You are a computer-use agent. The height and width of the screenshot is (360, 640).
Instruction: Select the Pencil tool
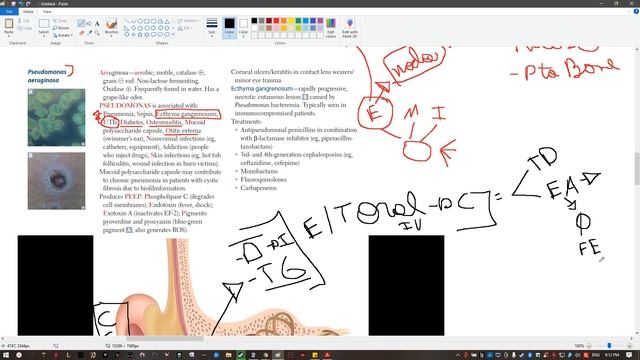[x=81, y=23]
